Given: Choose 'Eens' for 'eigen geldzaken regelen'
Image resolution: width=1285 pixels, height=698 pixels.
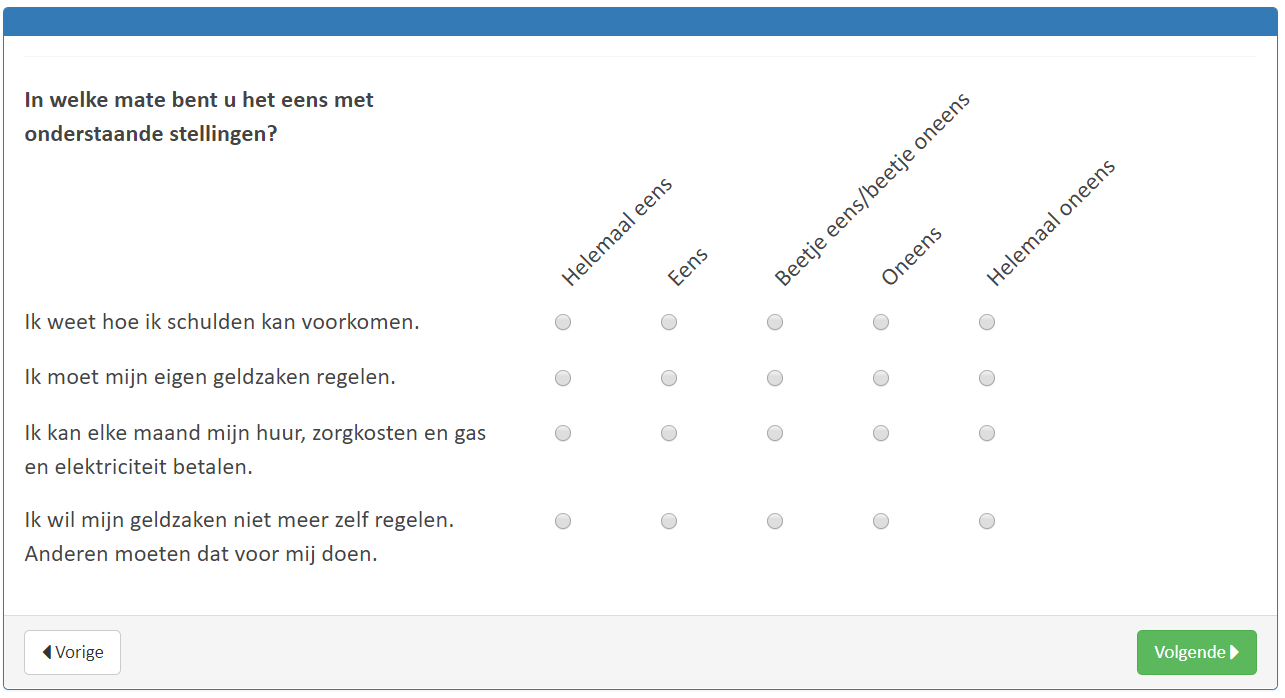Looking at the screenshot, I should [x=669, y=378].
